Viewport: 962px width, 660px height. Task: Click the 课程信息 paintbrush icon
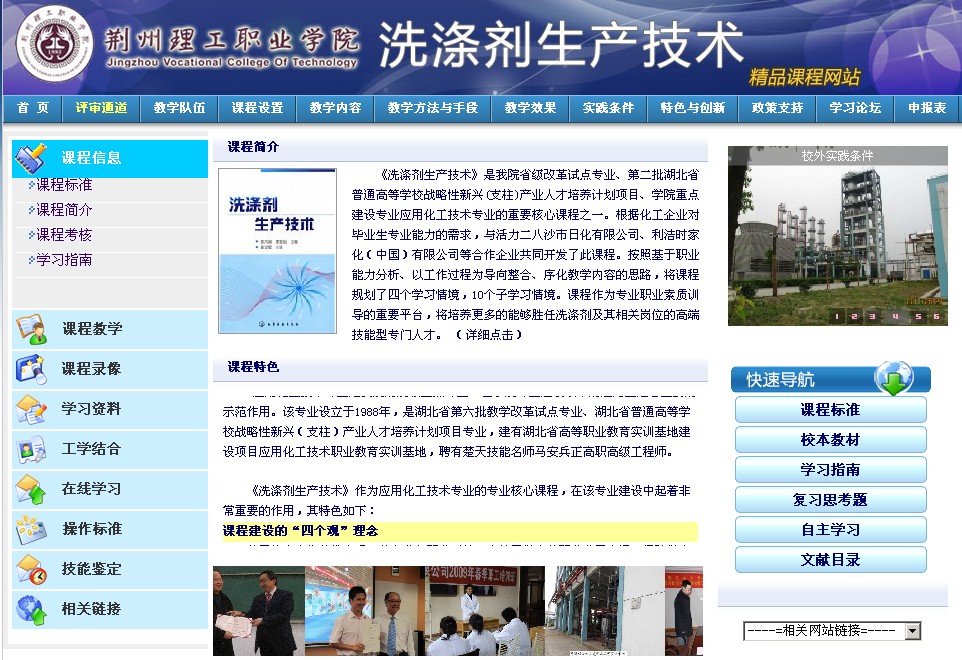(x=31, y=157)
